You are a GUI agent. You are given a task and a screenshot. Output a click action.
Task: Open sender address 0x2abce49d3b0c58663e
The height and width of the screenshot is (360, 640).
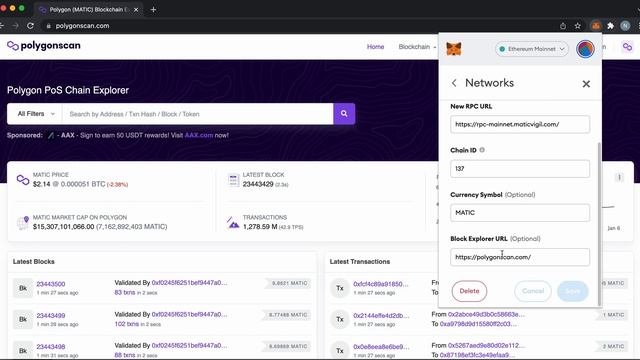click(x=486, y=314)
